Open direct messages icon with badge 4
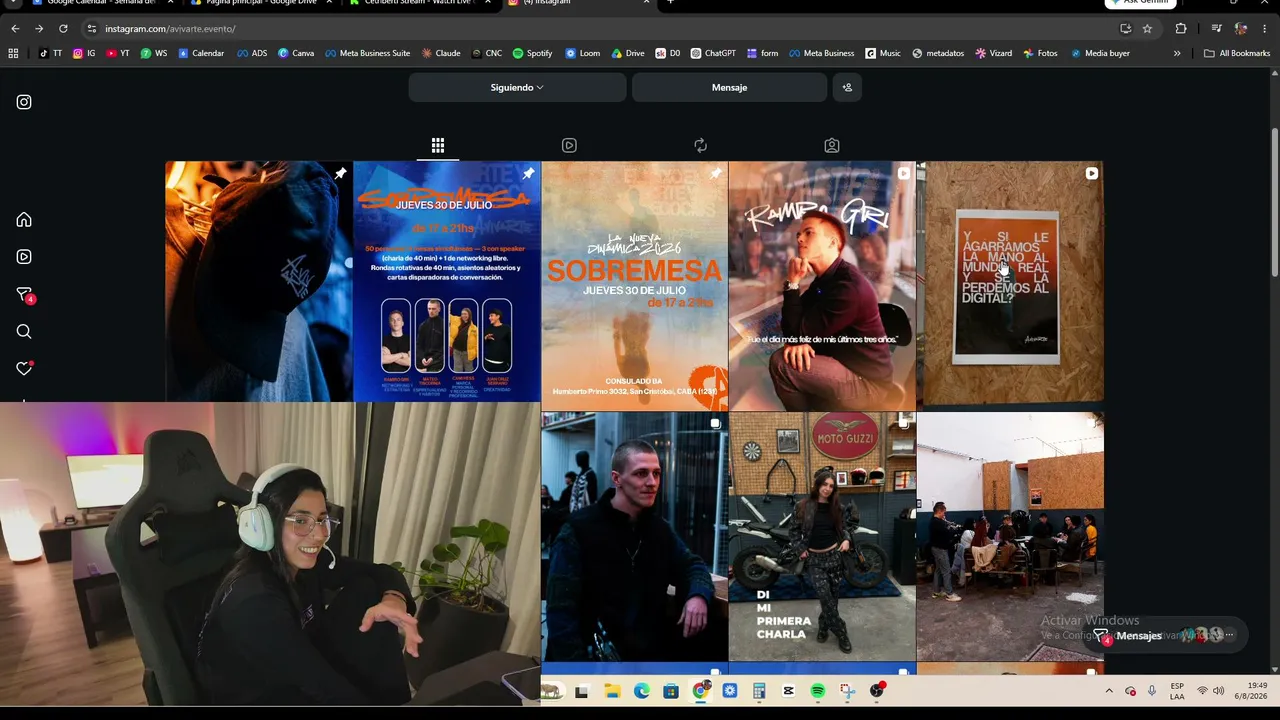 coord(25,294)
